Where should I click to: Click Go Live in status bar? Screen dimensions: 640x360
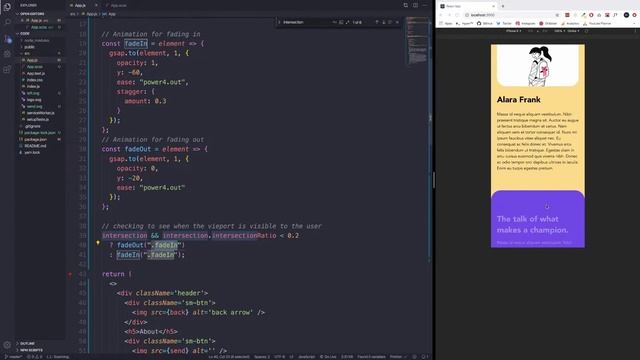(328, 357)
